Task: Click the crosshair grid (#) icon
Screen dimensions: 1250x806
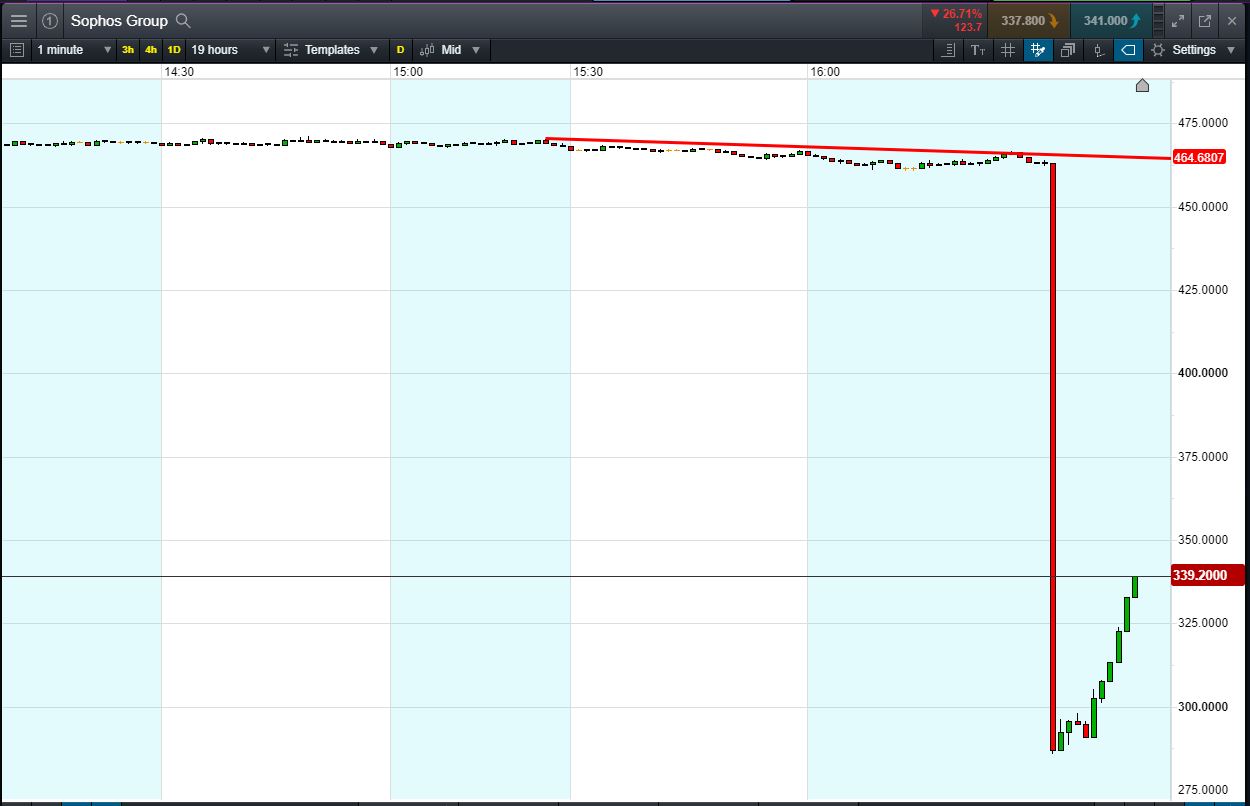Action: 1008,50
